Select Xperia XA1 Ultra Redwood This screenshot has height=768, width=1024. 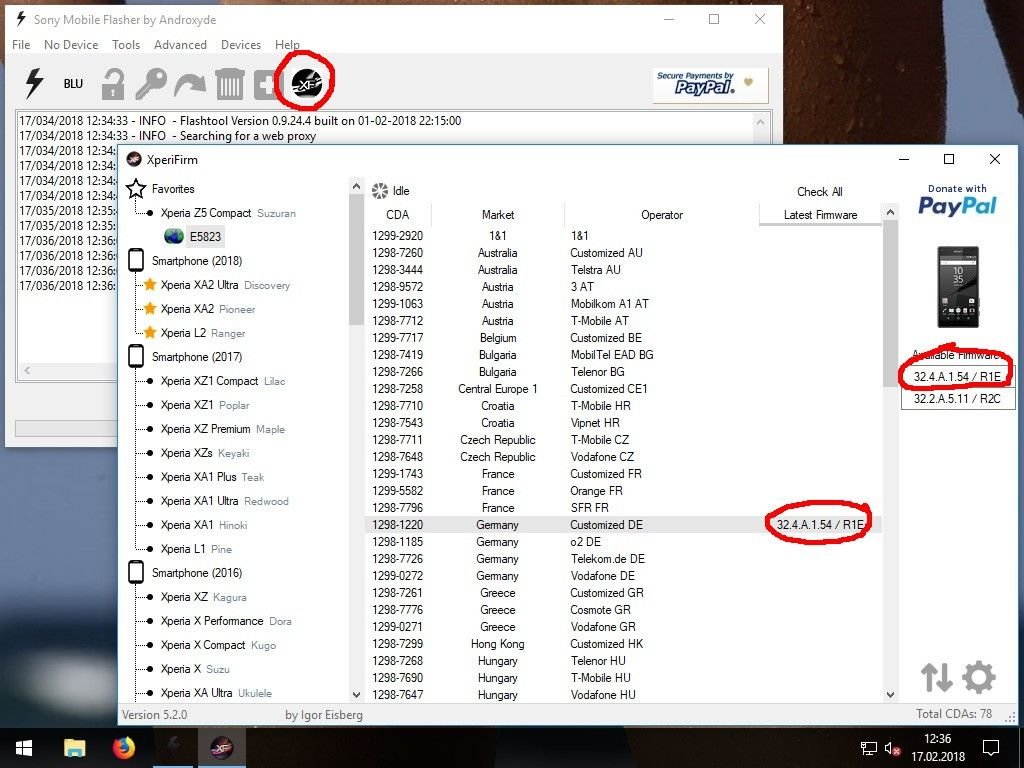[225, 501]
